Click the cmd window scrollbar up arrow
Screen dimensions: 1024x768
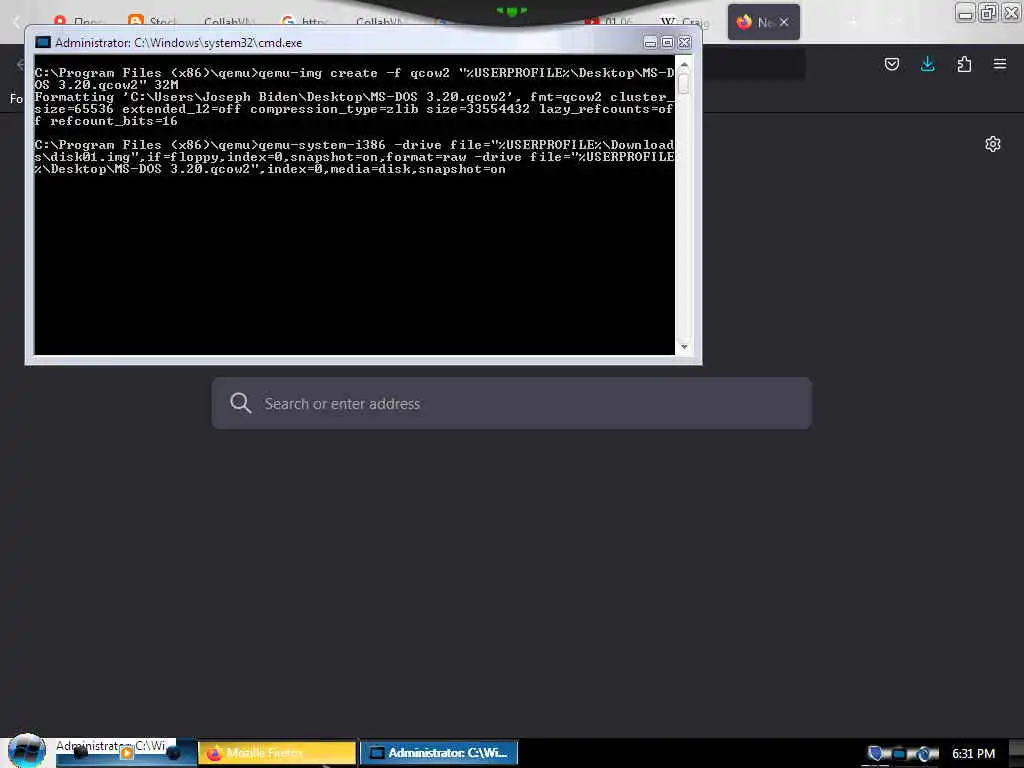[x=684, y=65]
